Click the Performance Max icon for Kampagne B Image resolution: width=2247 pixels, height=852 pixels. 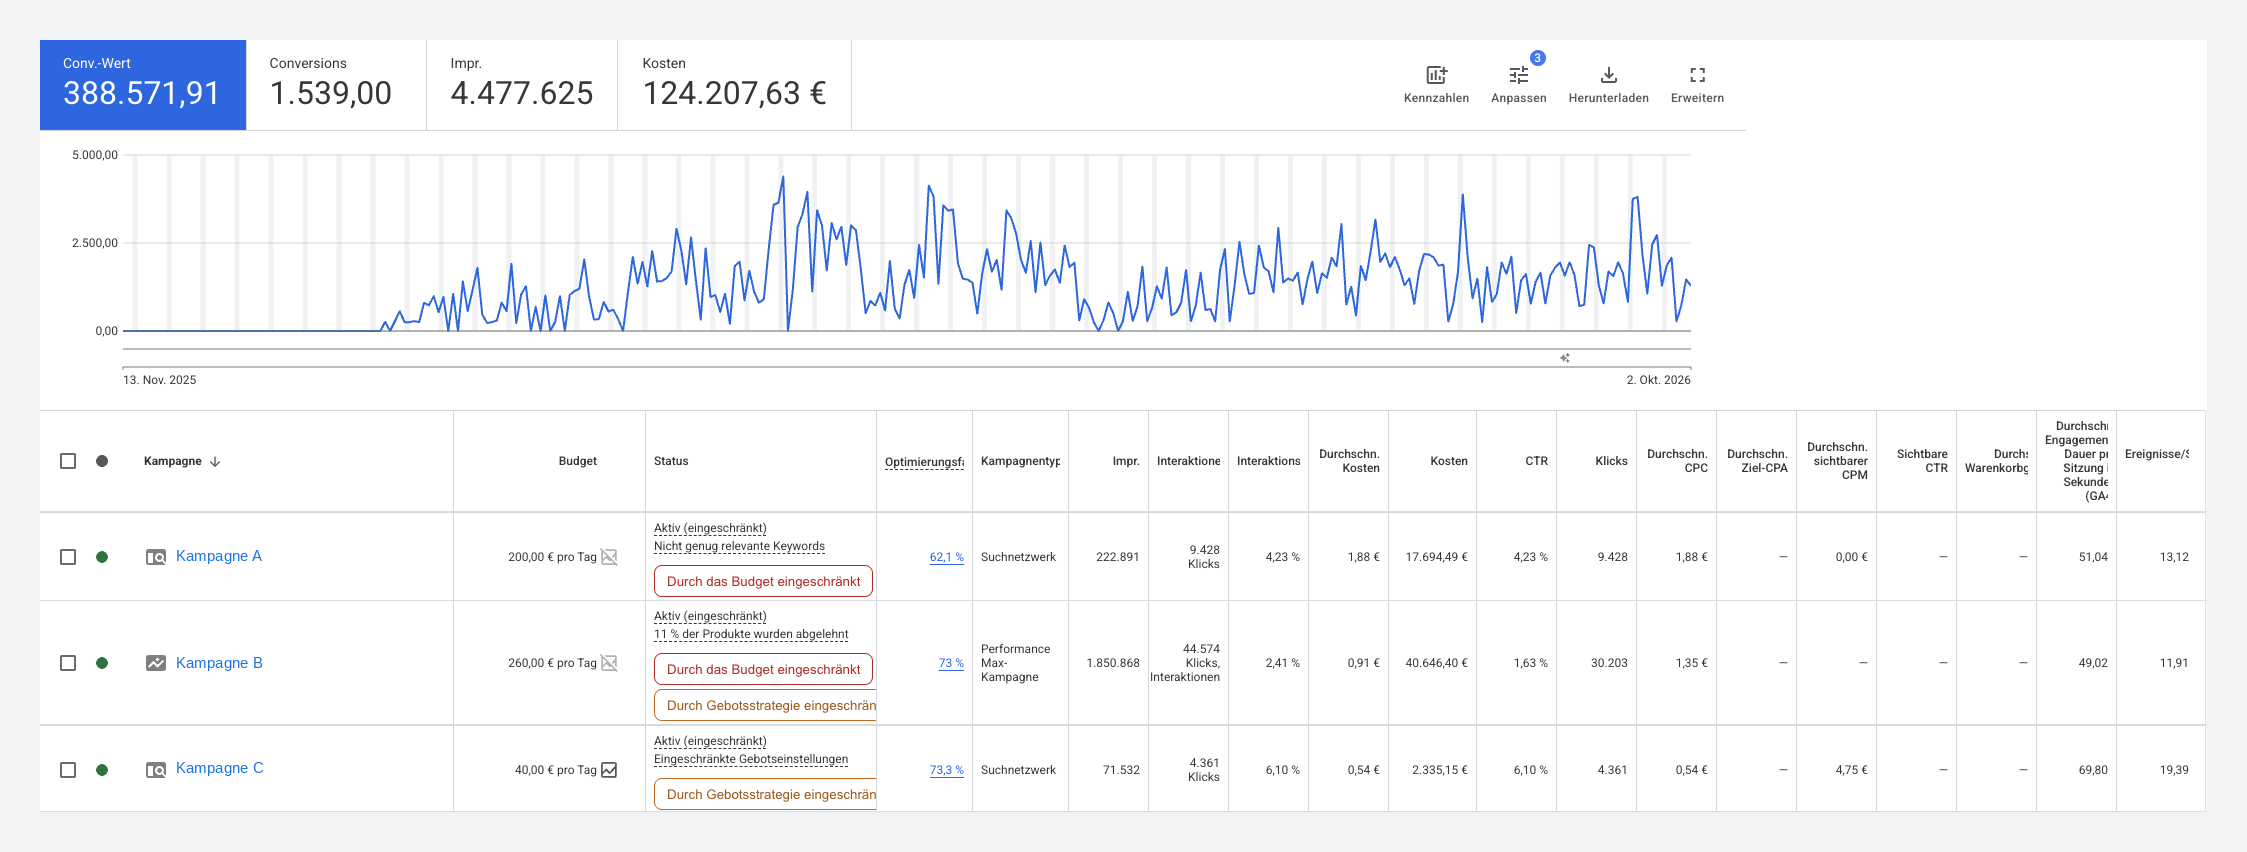[x=156, y=663]
